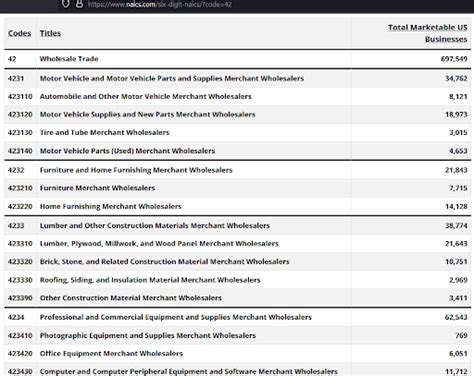
Task: Click the 769 businesses value
Action: click(x=461, y=336)
